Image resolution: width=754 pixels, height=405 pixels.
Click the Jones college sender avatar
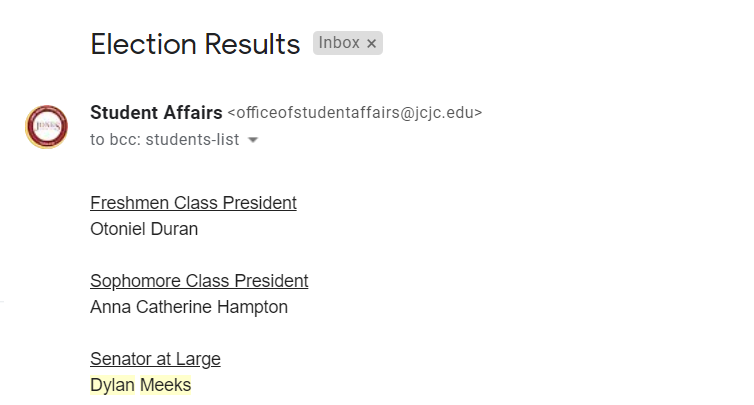coord(47,127)
